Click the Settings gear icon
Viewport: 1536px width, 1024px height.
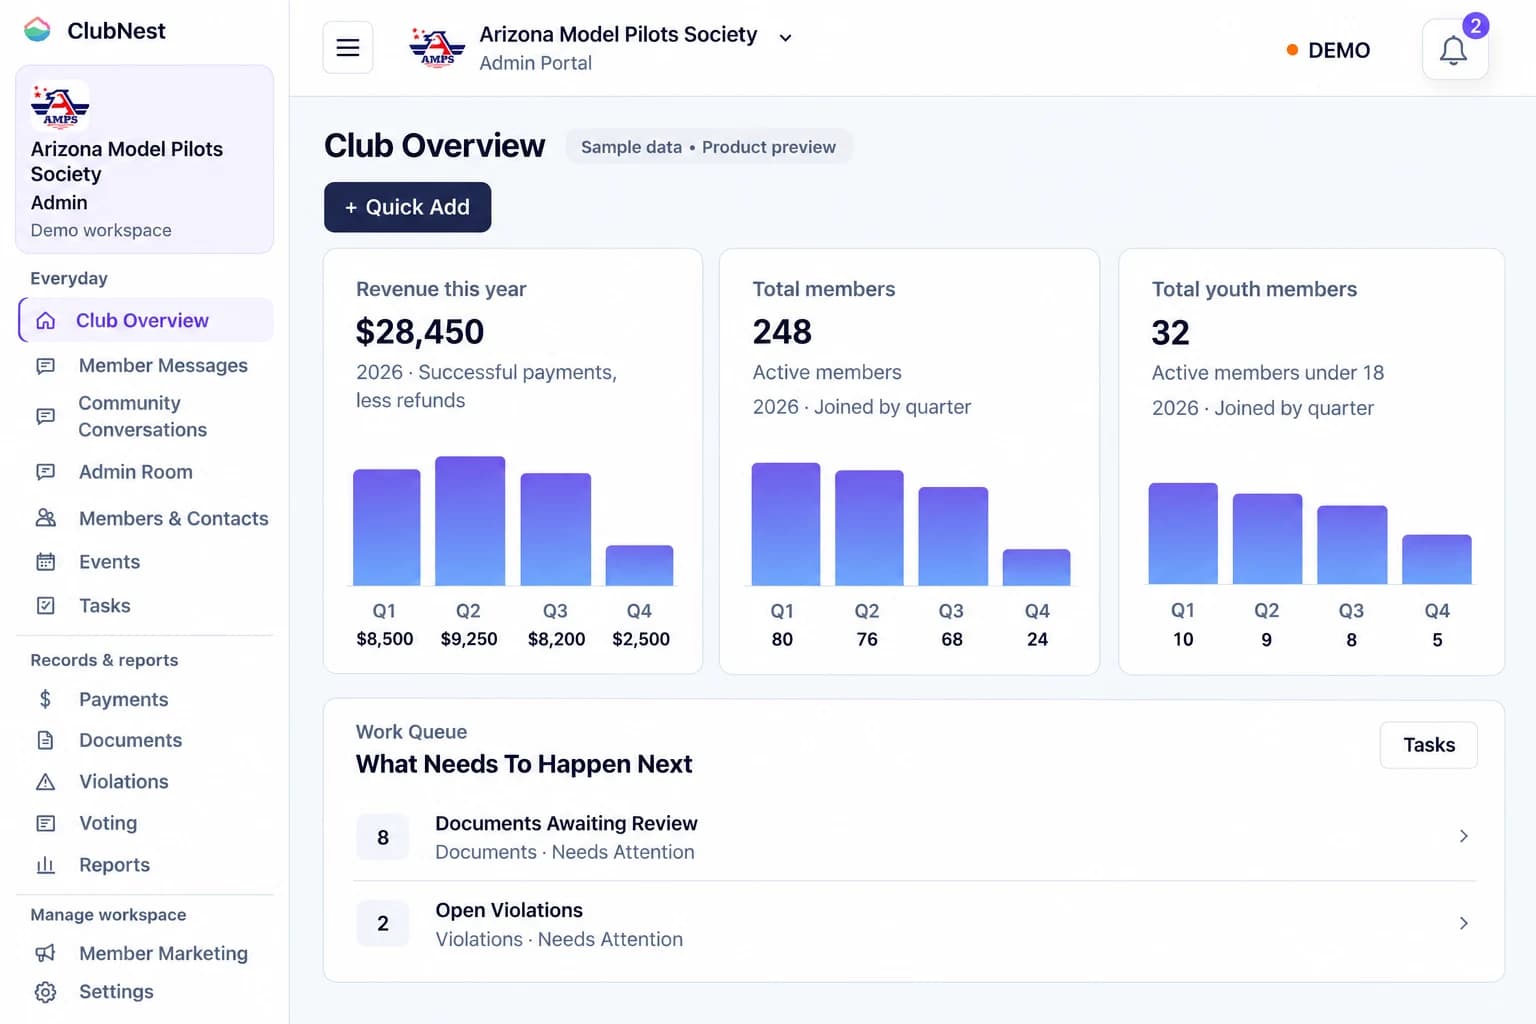(46, 992)
